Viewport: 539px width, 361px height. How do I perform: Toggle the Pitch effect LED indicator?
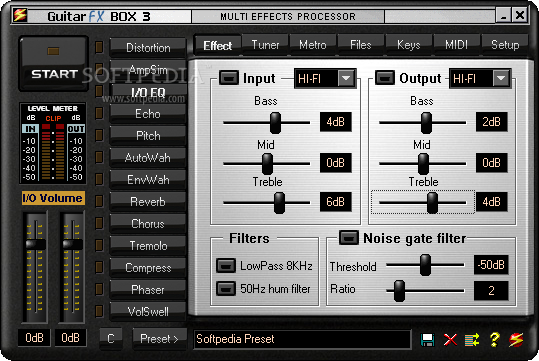click(99, 135)
